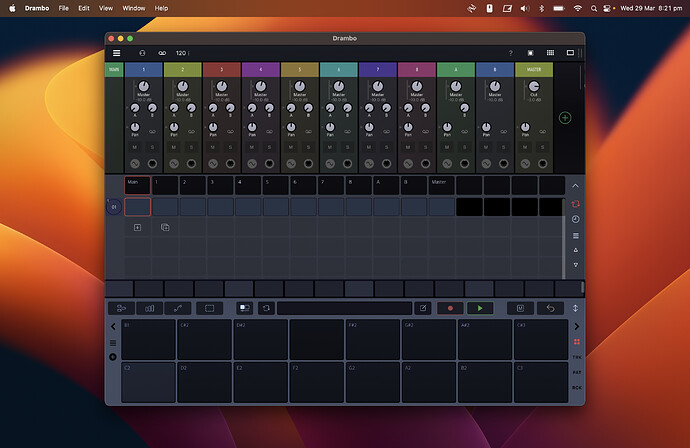Open macOS Spotlight search icon
Screen dimensions: 690x448
(594, 8)
